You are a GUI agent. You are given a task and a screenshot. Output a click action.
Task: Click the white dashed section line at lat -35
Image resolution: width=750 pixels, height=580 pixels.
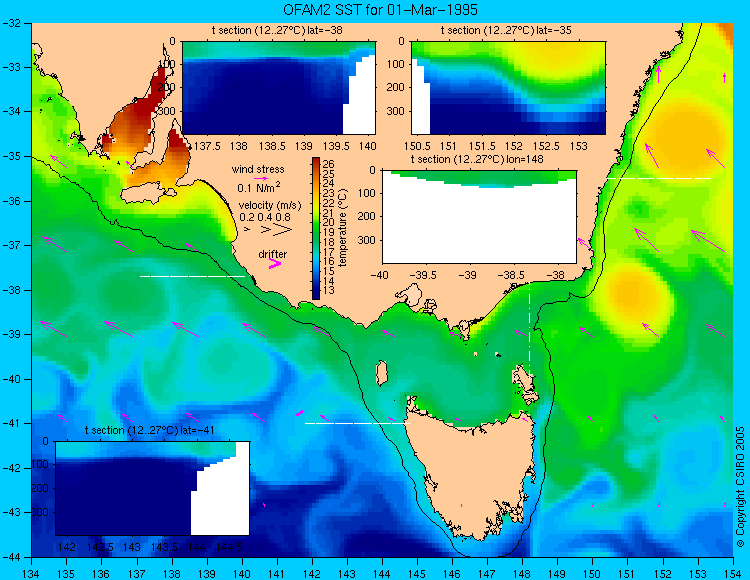pos(659,178)
